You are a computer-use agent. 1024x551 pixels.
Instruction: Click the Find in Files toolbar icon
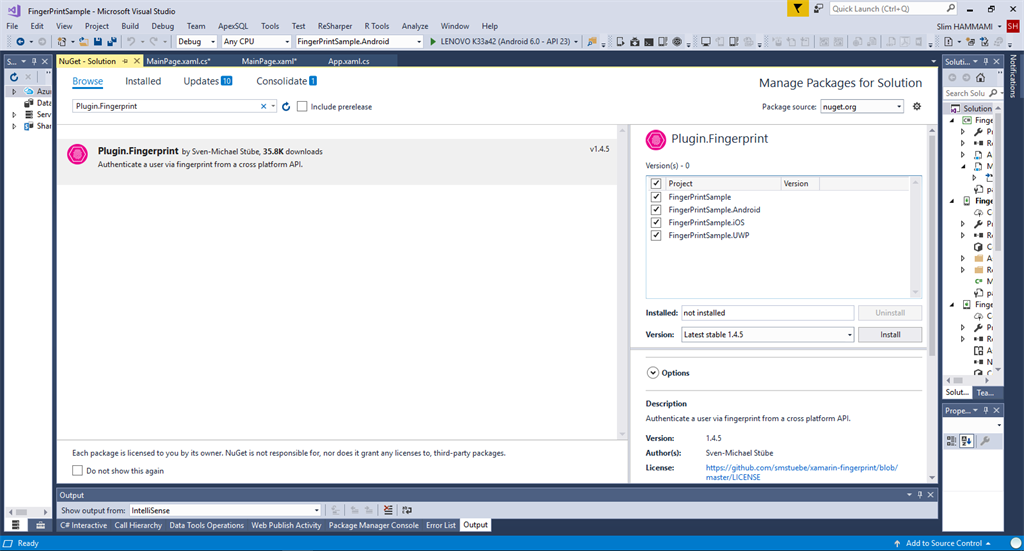[592, 42]
